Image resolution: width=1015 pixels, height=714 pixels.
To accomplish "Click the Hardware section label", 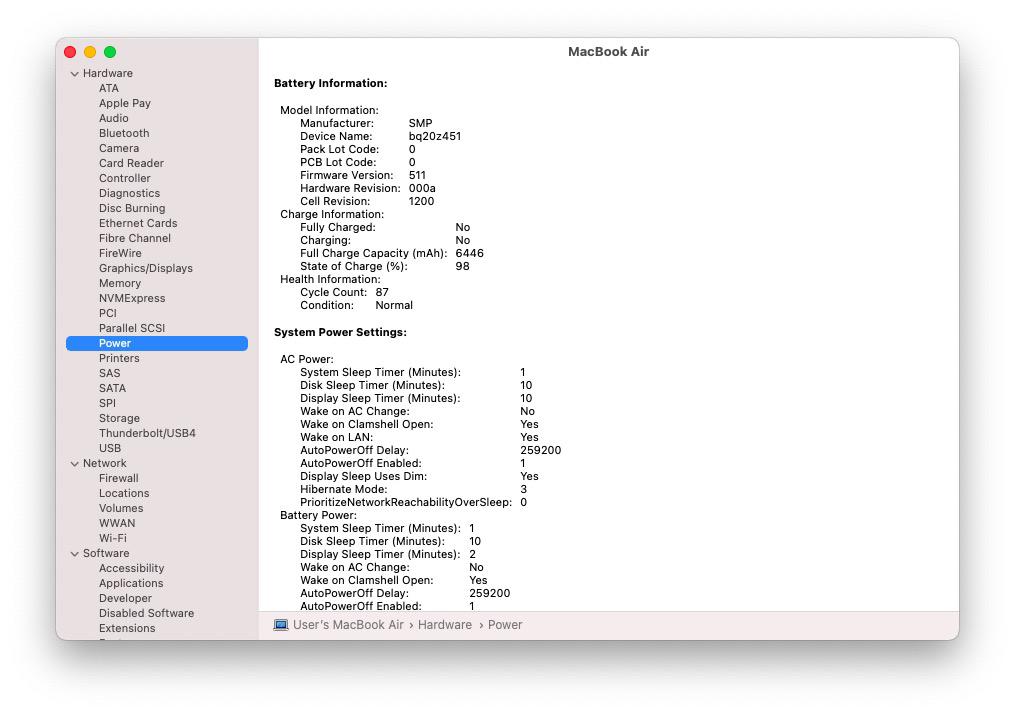I will coord(107,73).
